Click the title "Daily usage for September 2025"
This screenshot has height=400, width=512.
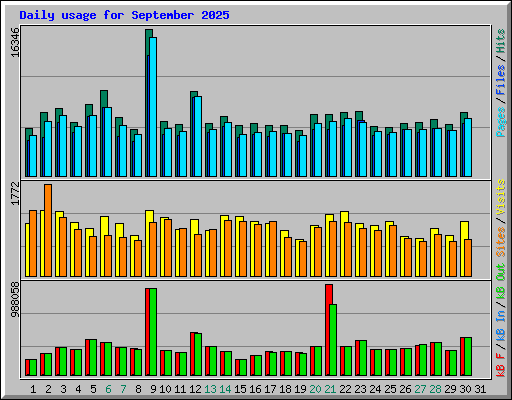tap(124, 15)
